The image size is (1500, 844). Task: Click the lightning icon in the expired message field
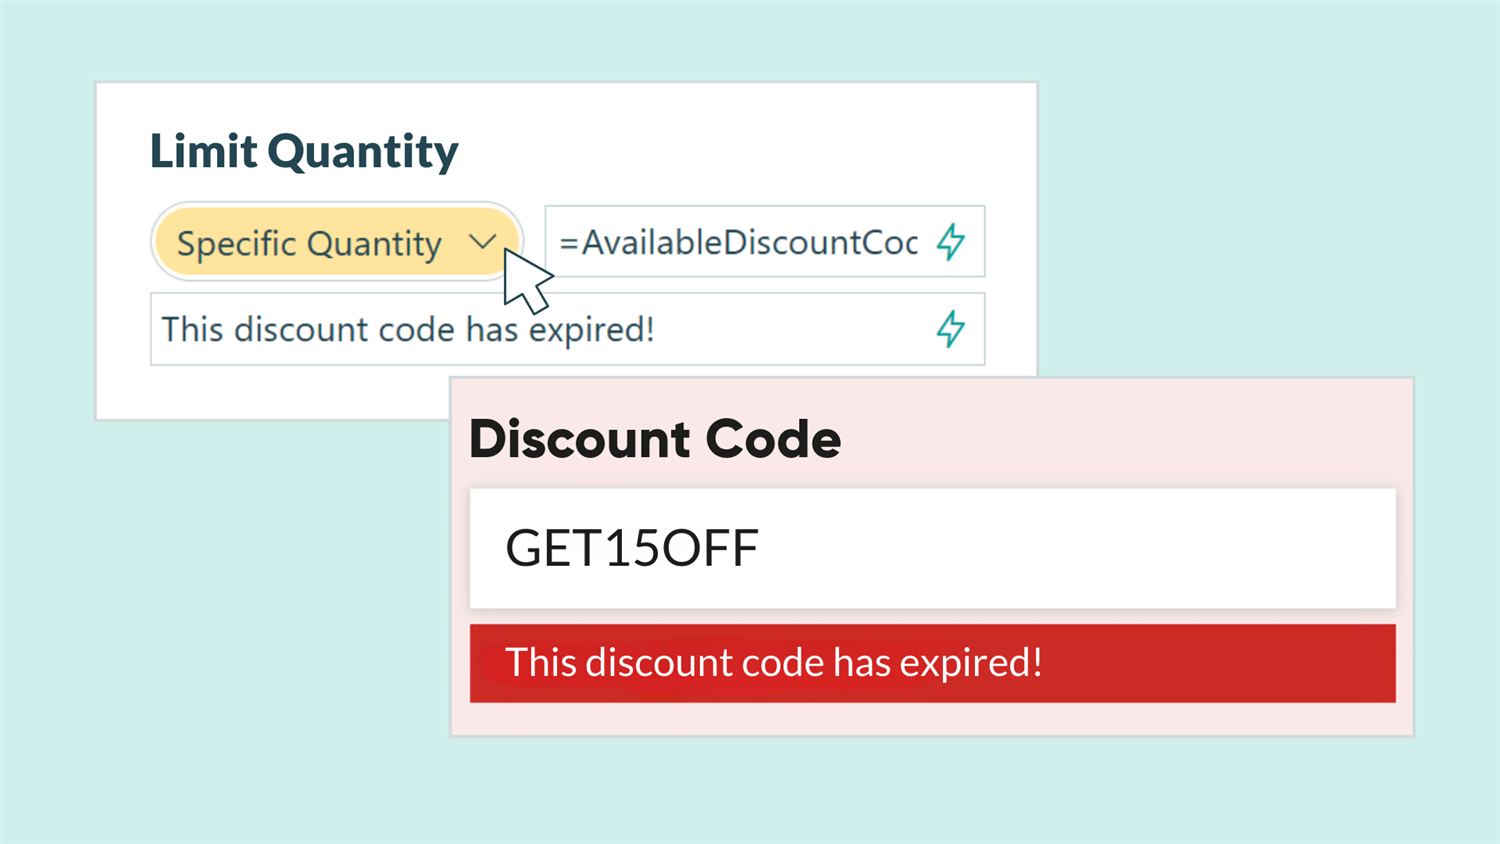pos(951,329)
